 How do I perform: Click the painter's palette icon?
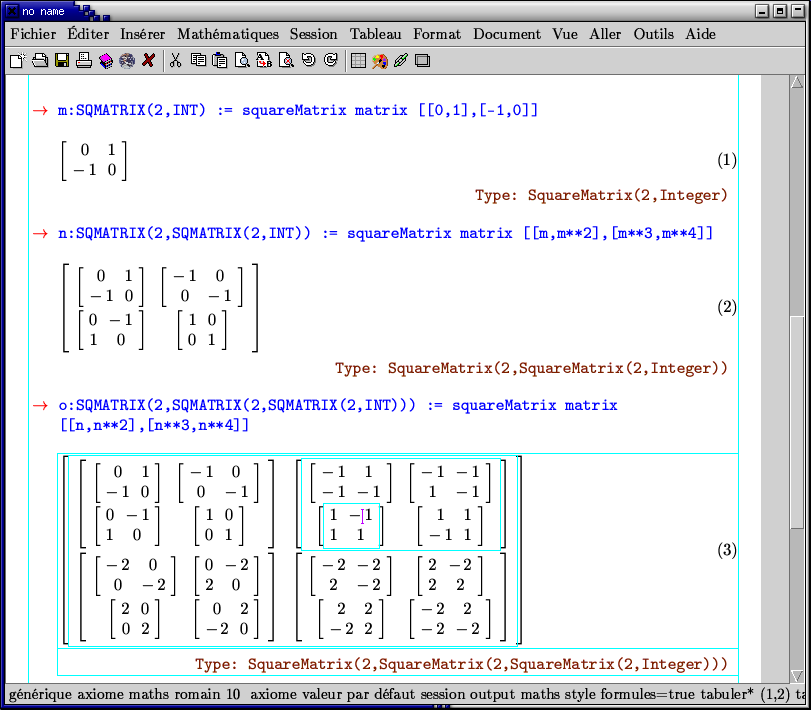pos(380,60)
